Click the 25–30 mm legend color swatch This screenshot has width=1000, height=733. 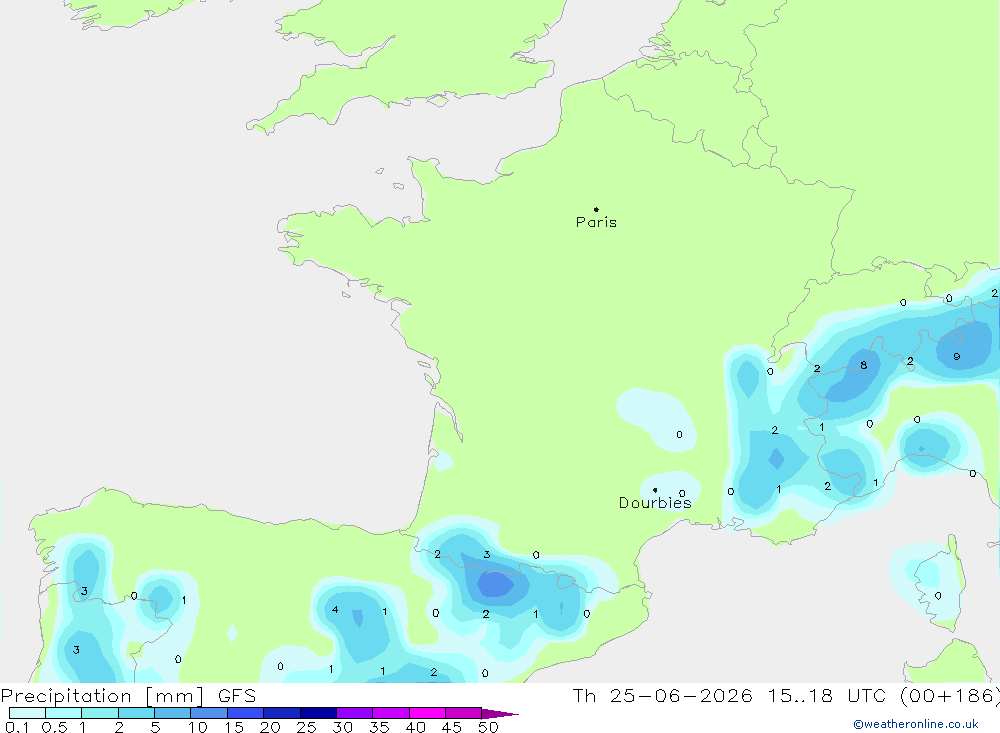(x=318, y=713)
